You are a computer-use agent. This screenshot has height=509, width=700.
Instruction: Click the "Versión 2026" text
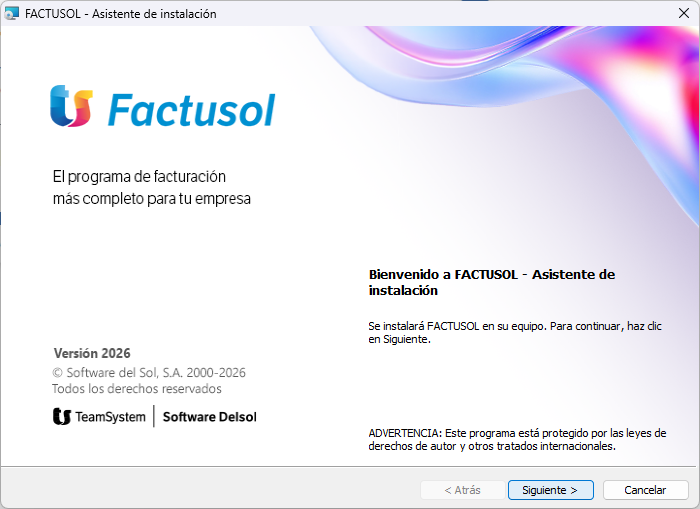(x=92, y=353)
